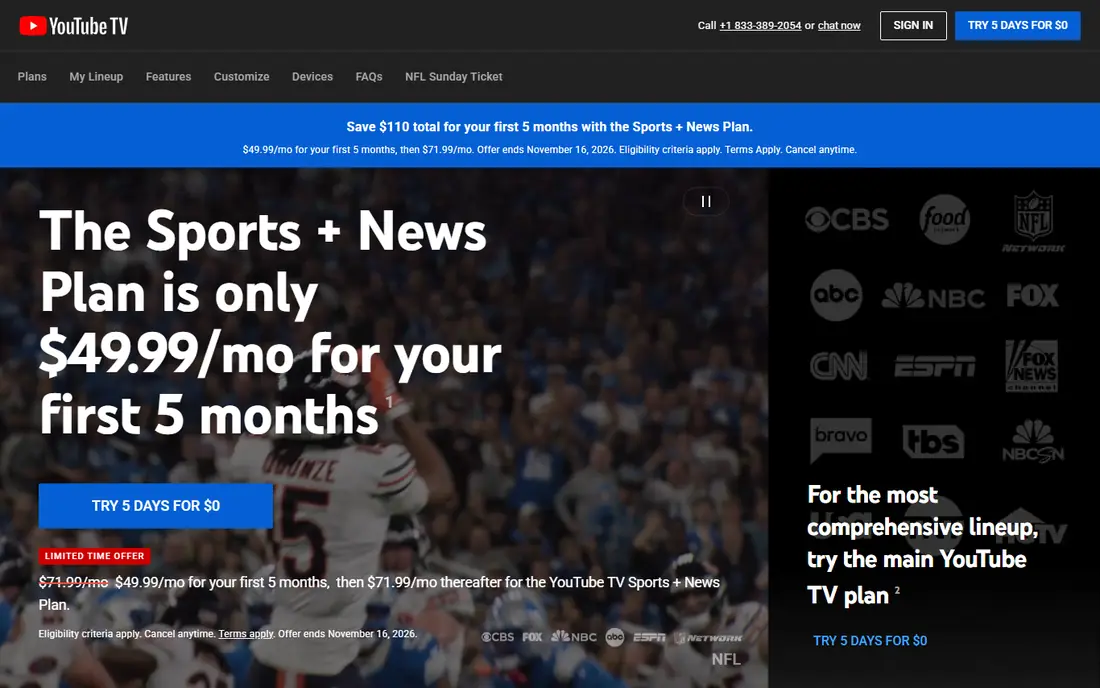The width and height of the screenshot is (1100, 688).
Task: Click the TBS logo
Action: [933, 441]
